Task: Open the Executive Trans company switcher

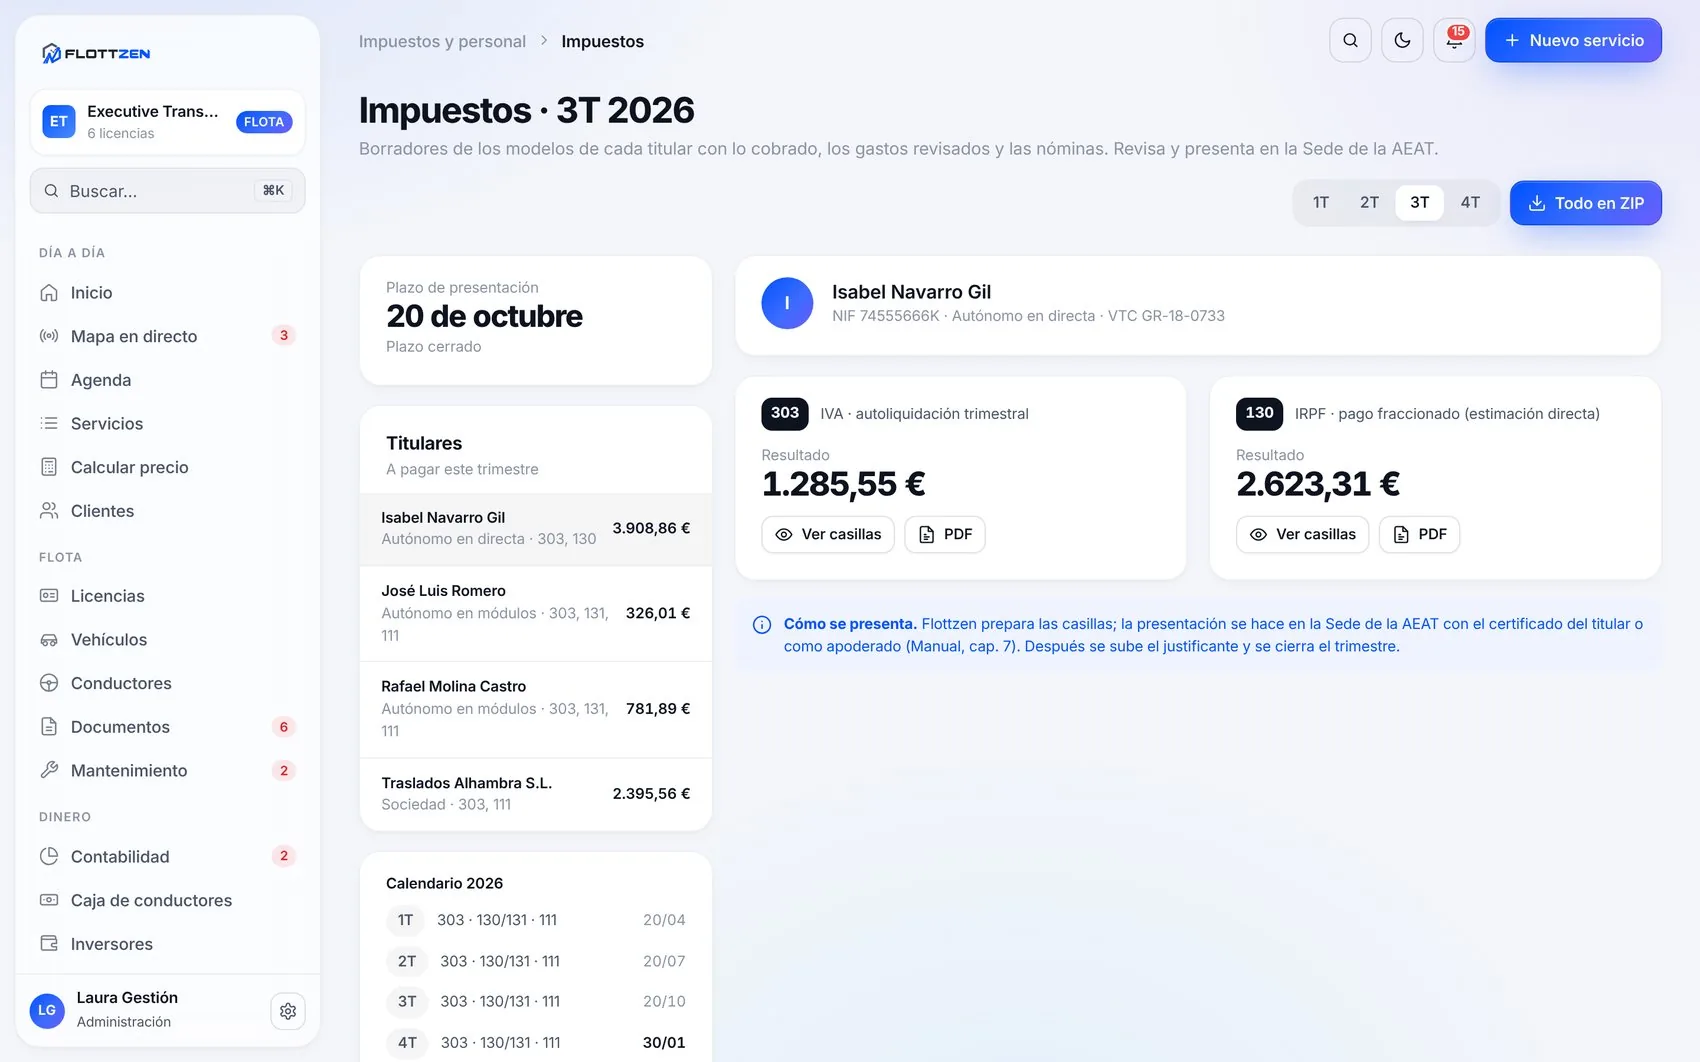Action: [168, 122]
